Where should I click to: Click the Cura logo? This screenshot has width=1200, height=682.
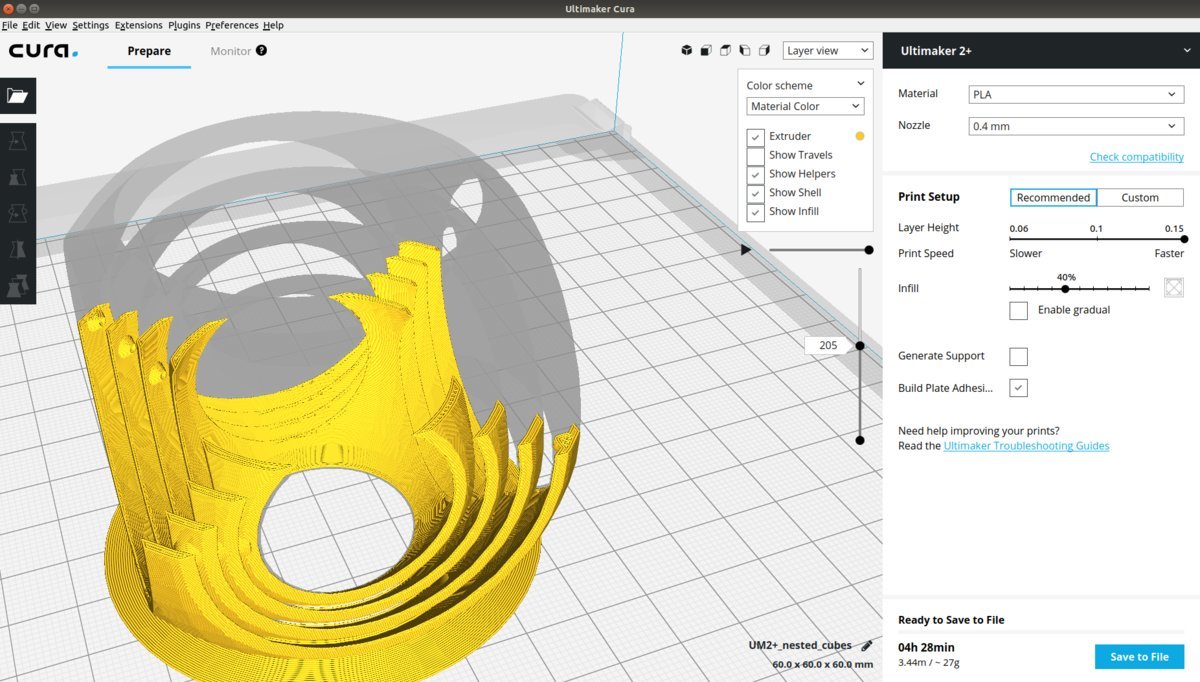(43, 51)
